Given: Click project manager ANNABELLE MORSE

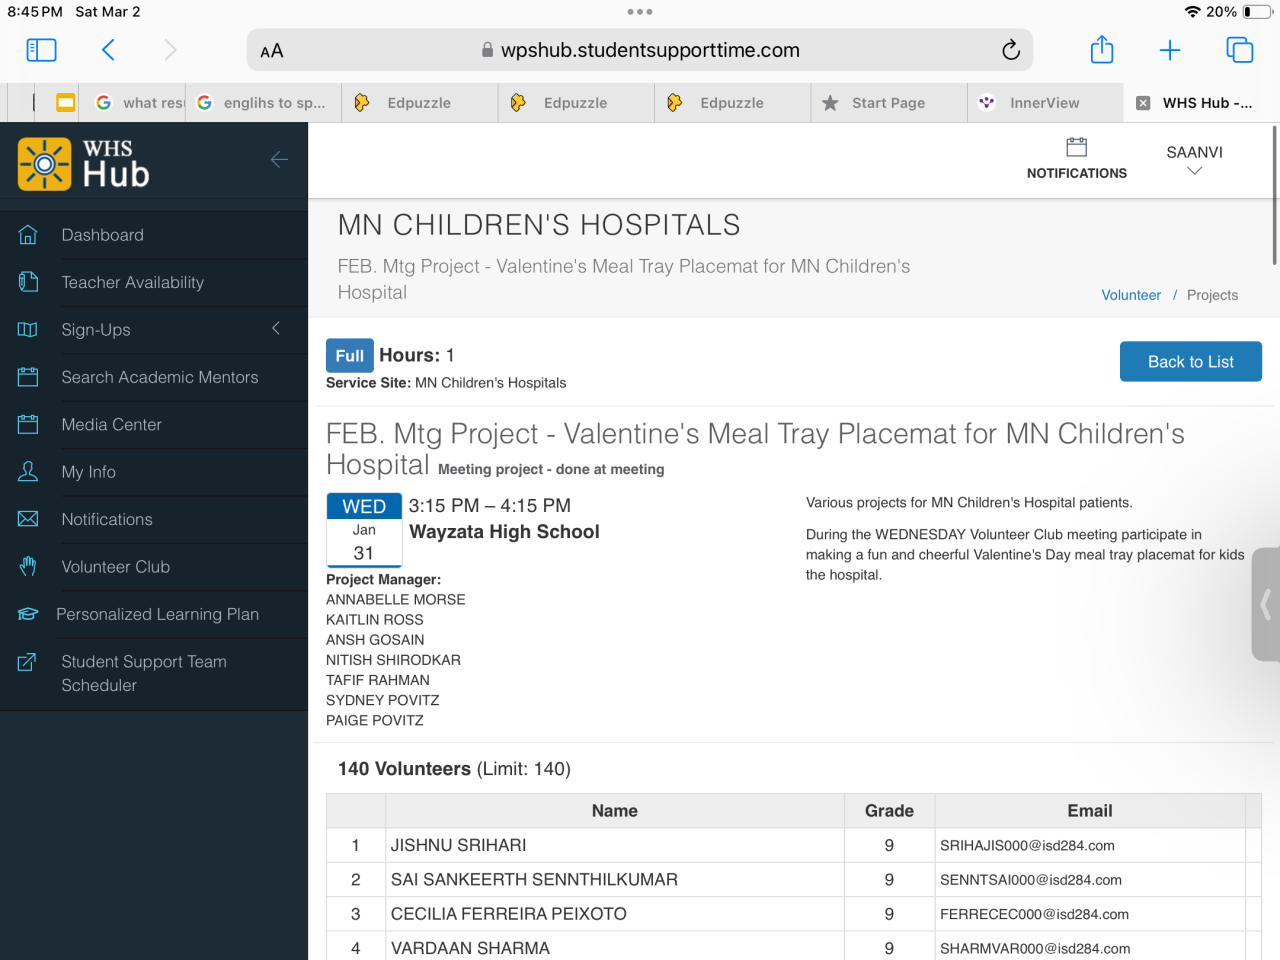Looking at the screenshot, I should click(x=396, y=600).
